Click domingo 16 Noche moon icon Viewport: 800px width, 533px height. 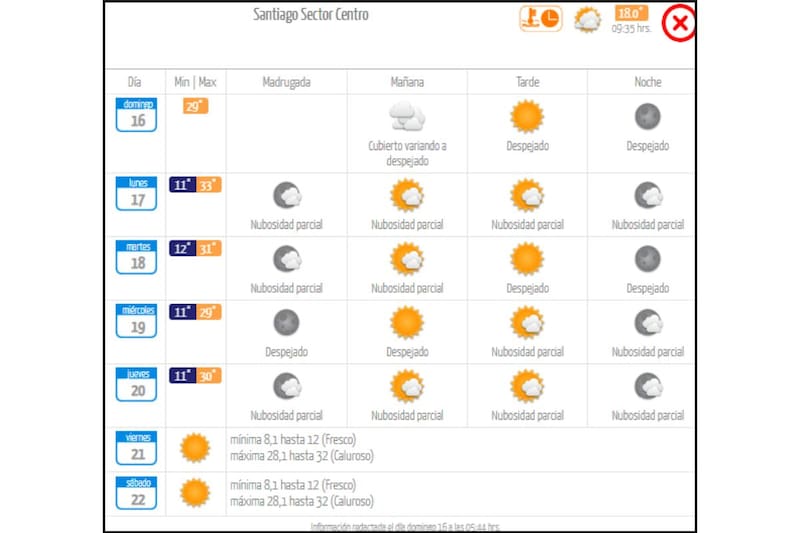(x=647, y=117)
